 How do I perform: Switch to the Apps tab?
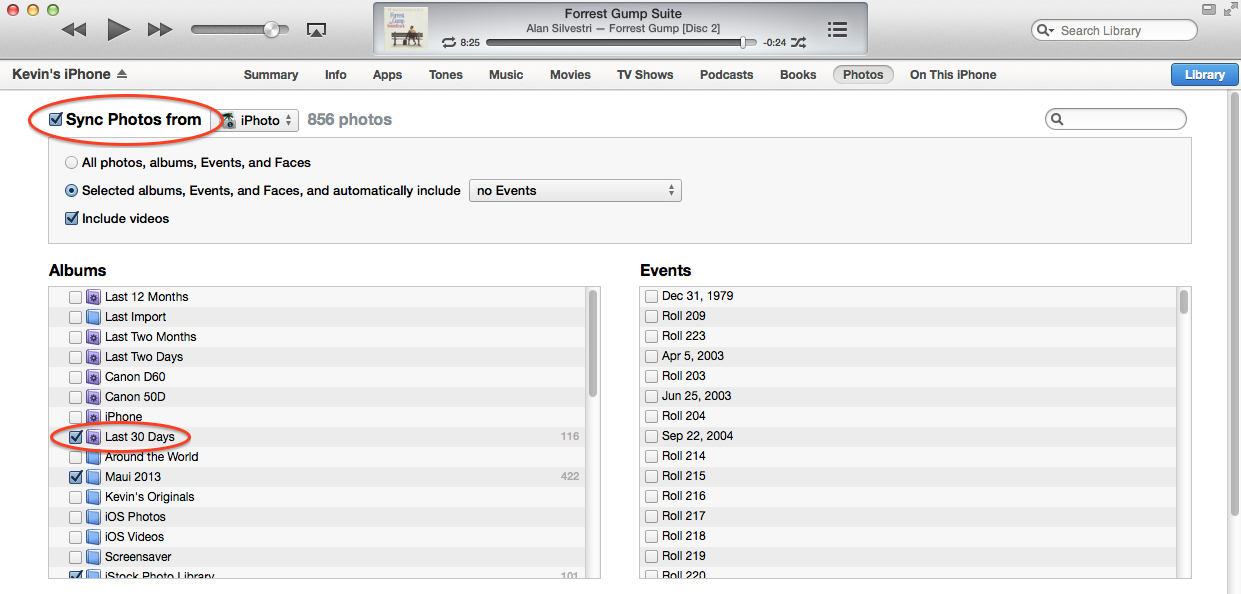click(387, 75)
